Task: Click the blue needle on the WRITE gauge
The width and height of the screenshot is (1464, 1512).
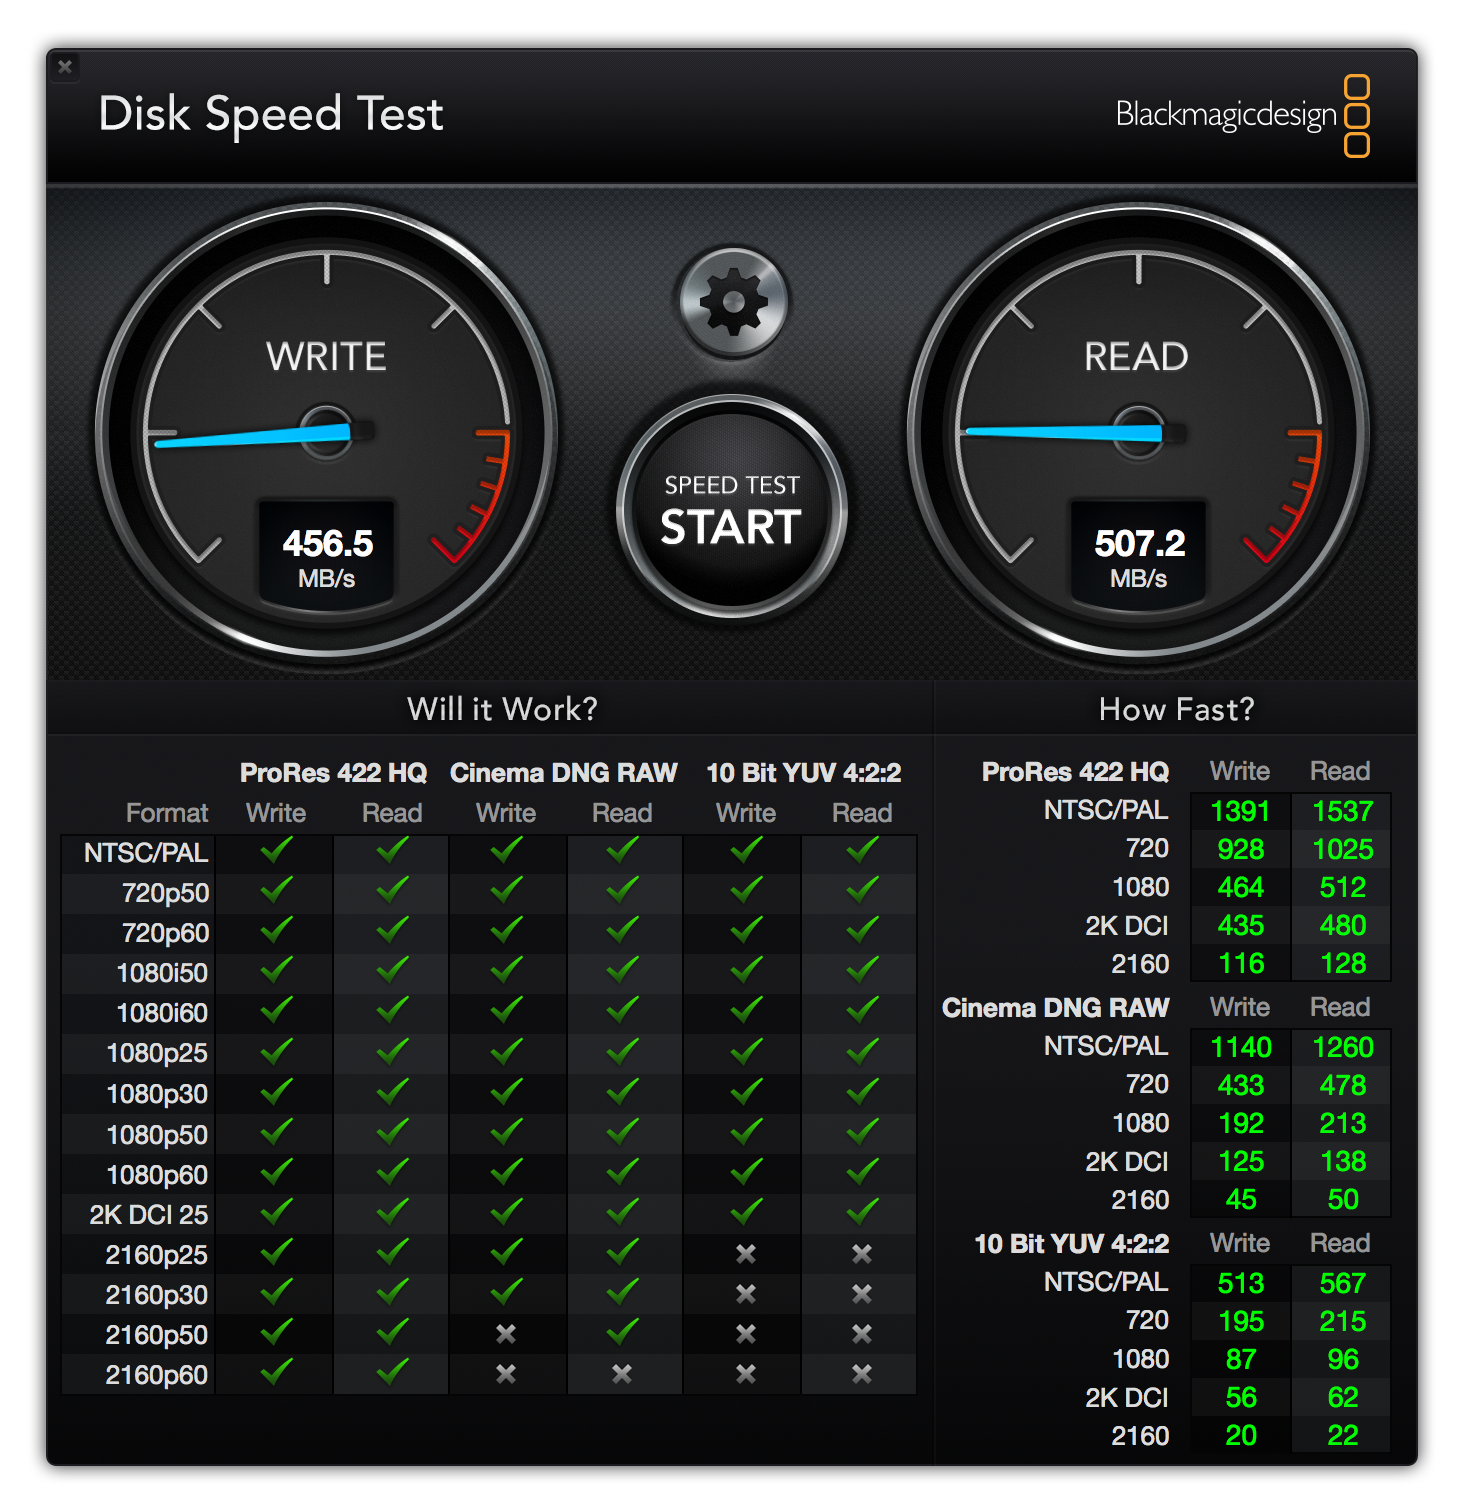Action: click(255, 436)
